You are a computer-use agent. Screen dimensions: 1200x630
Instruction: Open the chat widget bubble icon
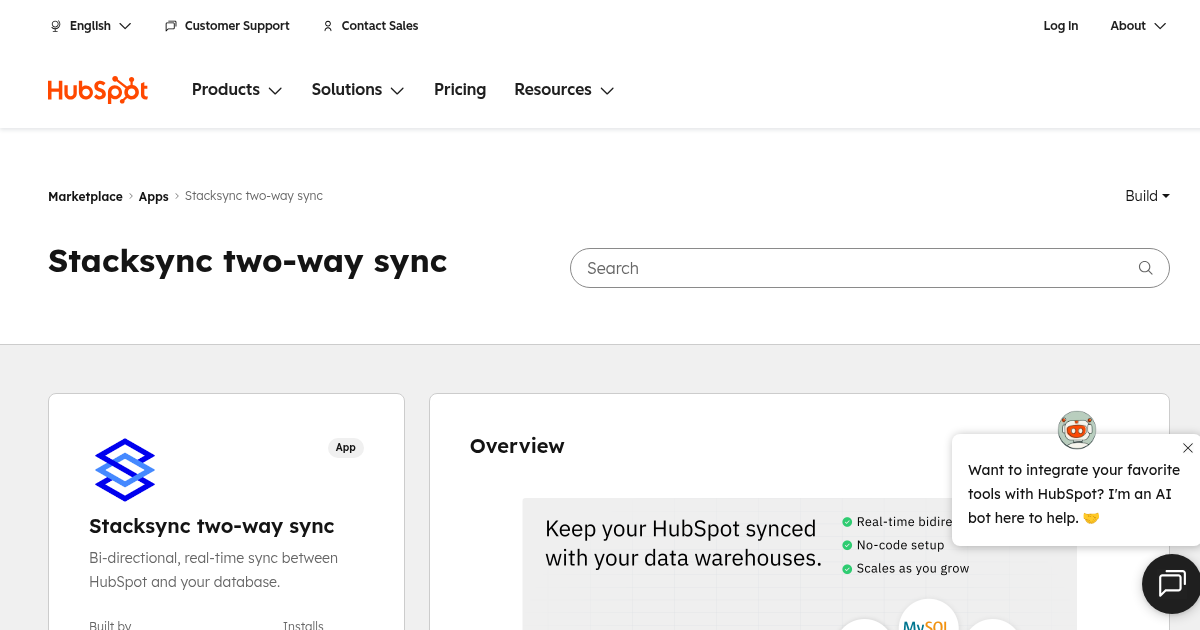tap(1171, 583)
